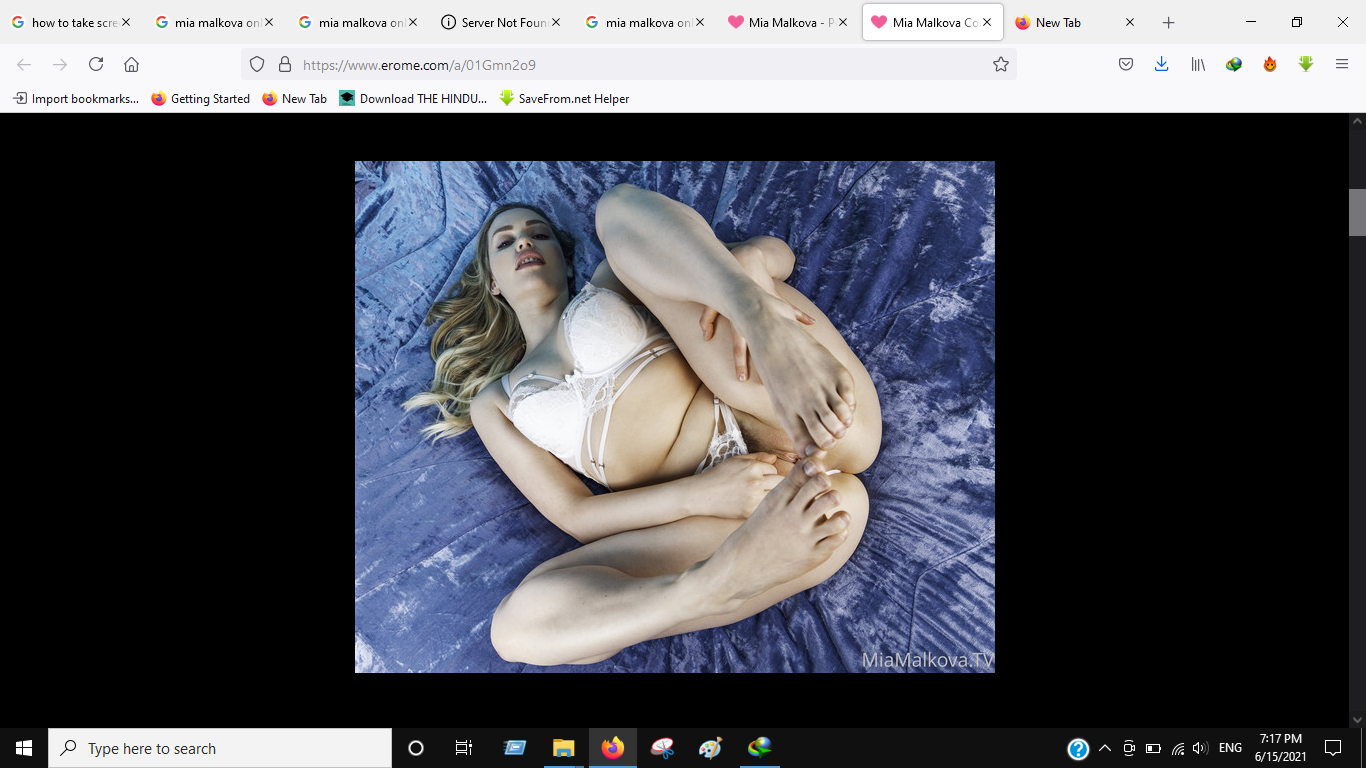Save page to Pocket
The image size is (1366, 768).
[x=1125, y=64]
